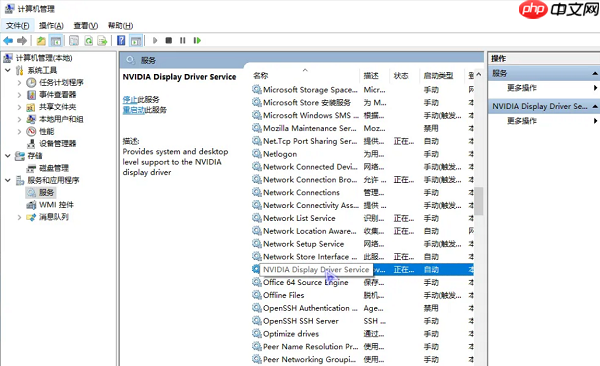600x366 pixels.
Task: Toggle the Show/Hide Action Pane toolbar icon
Action: [x=136, y=40]
